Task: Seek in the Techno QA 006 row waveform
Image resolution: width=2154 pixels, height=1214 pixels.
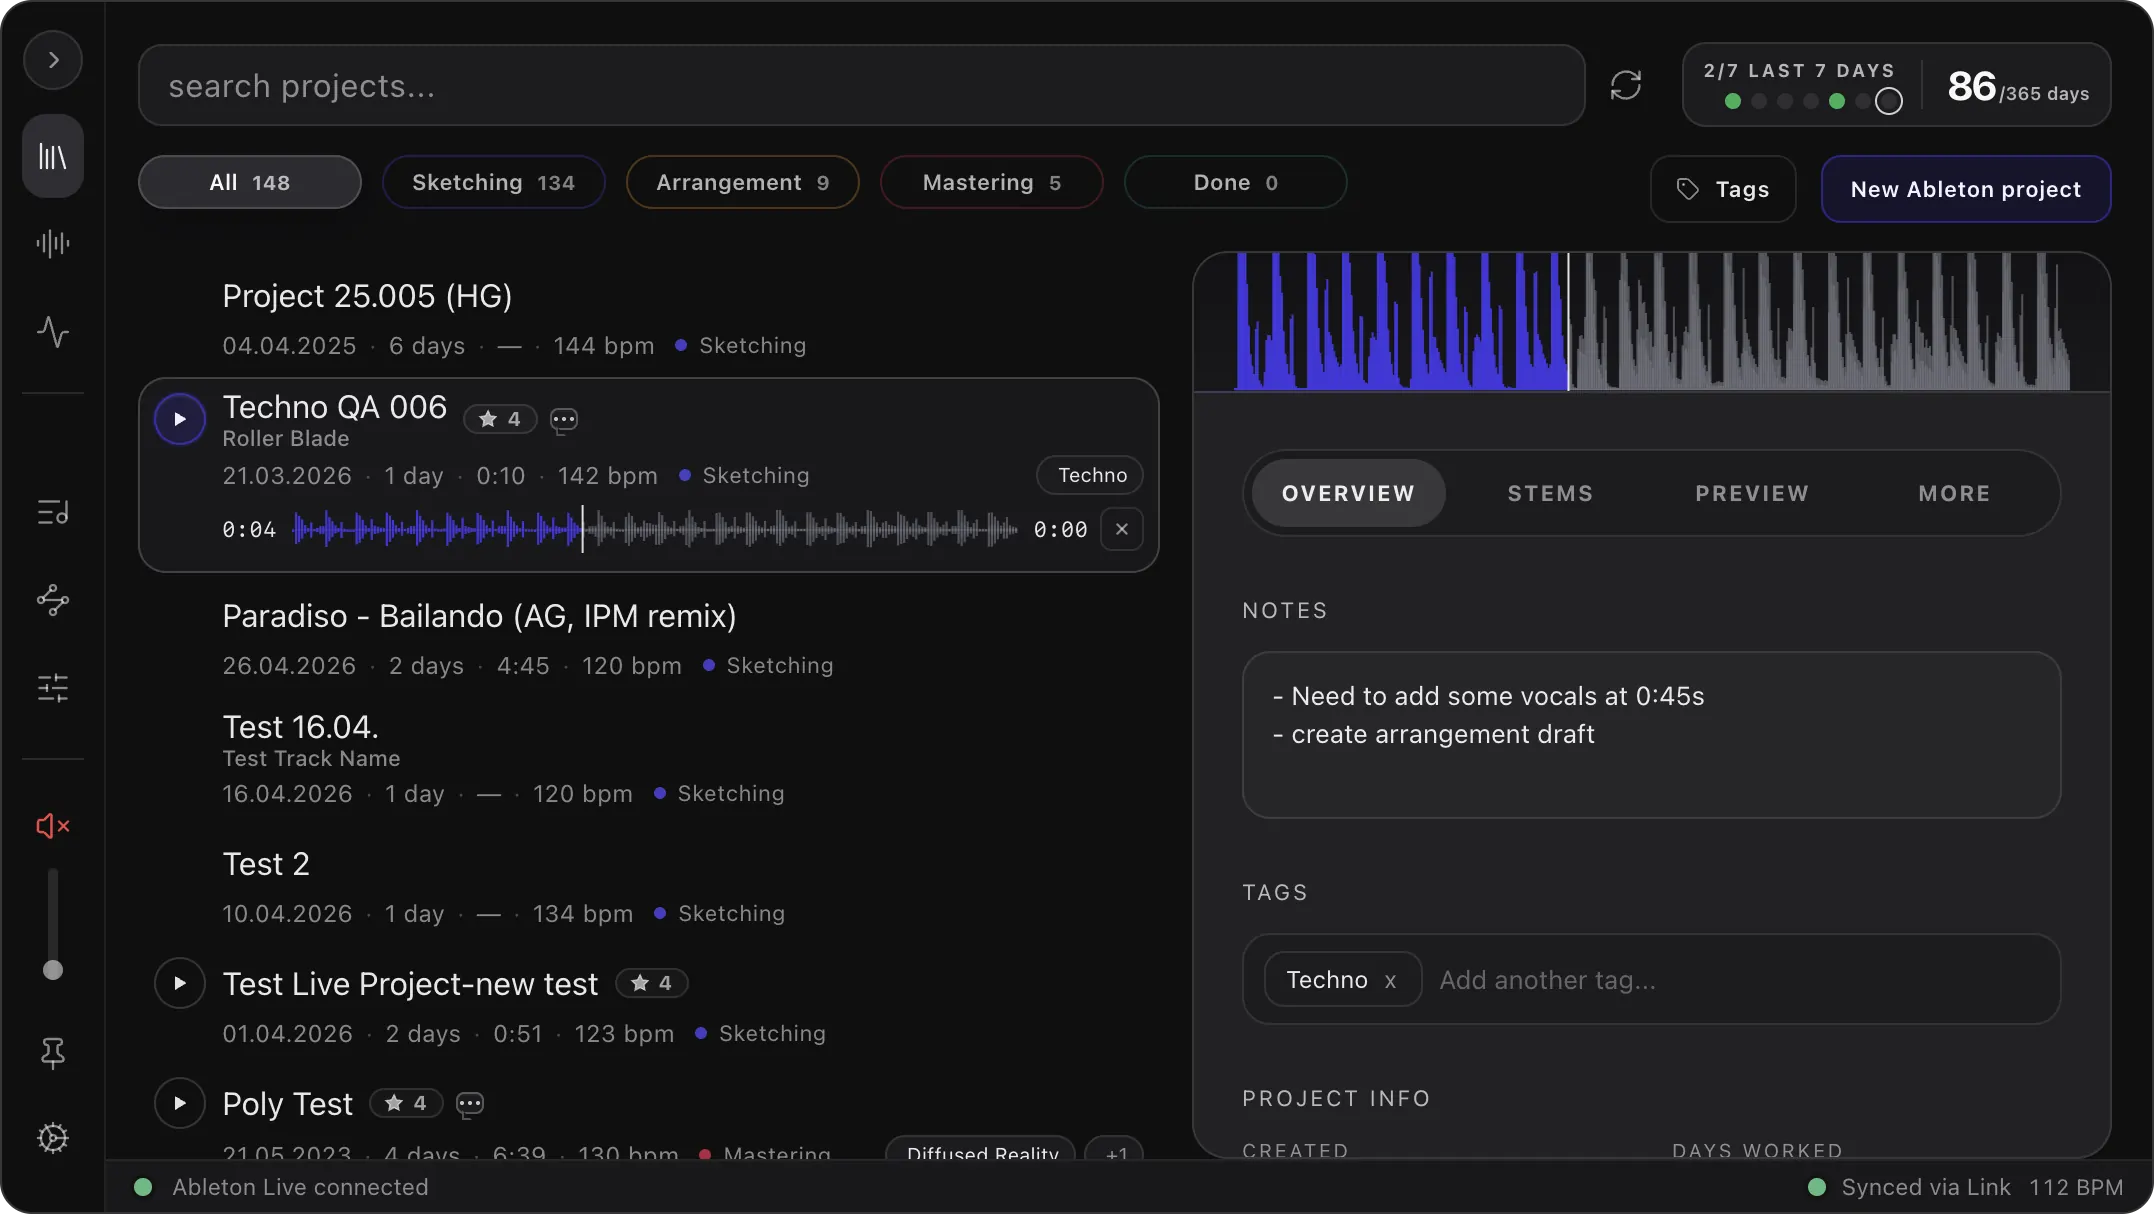Action: click(655, 529)
